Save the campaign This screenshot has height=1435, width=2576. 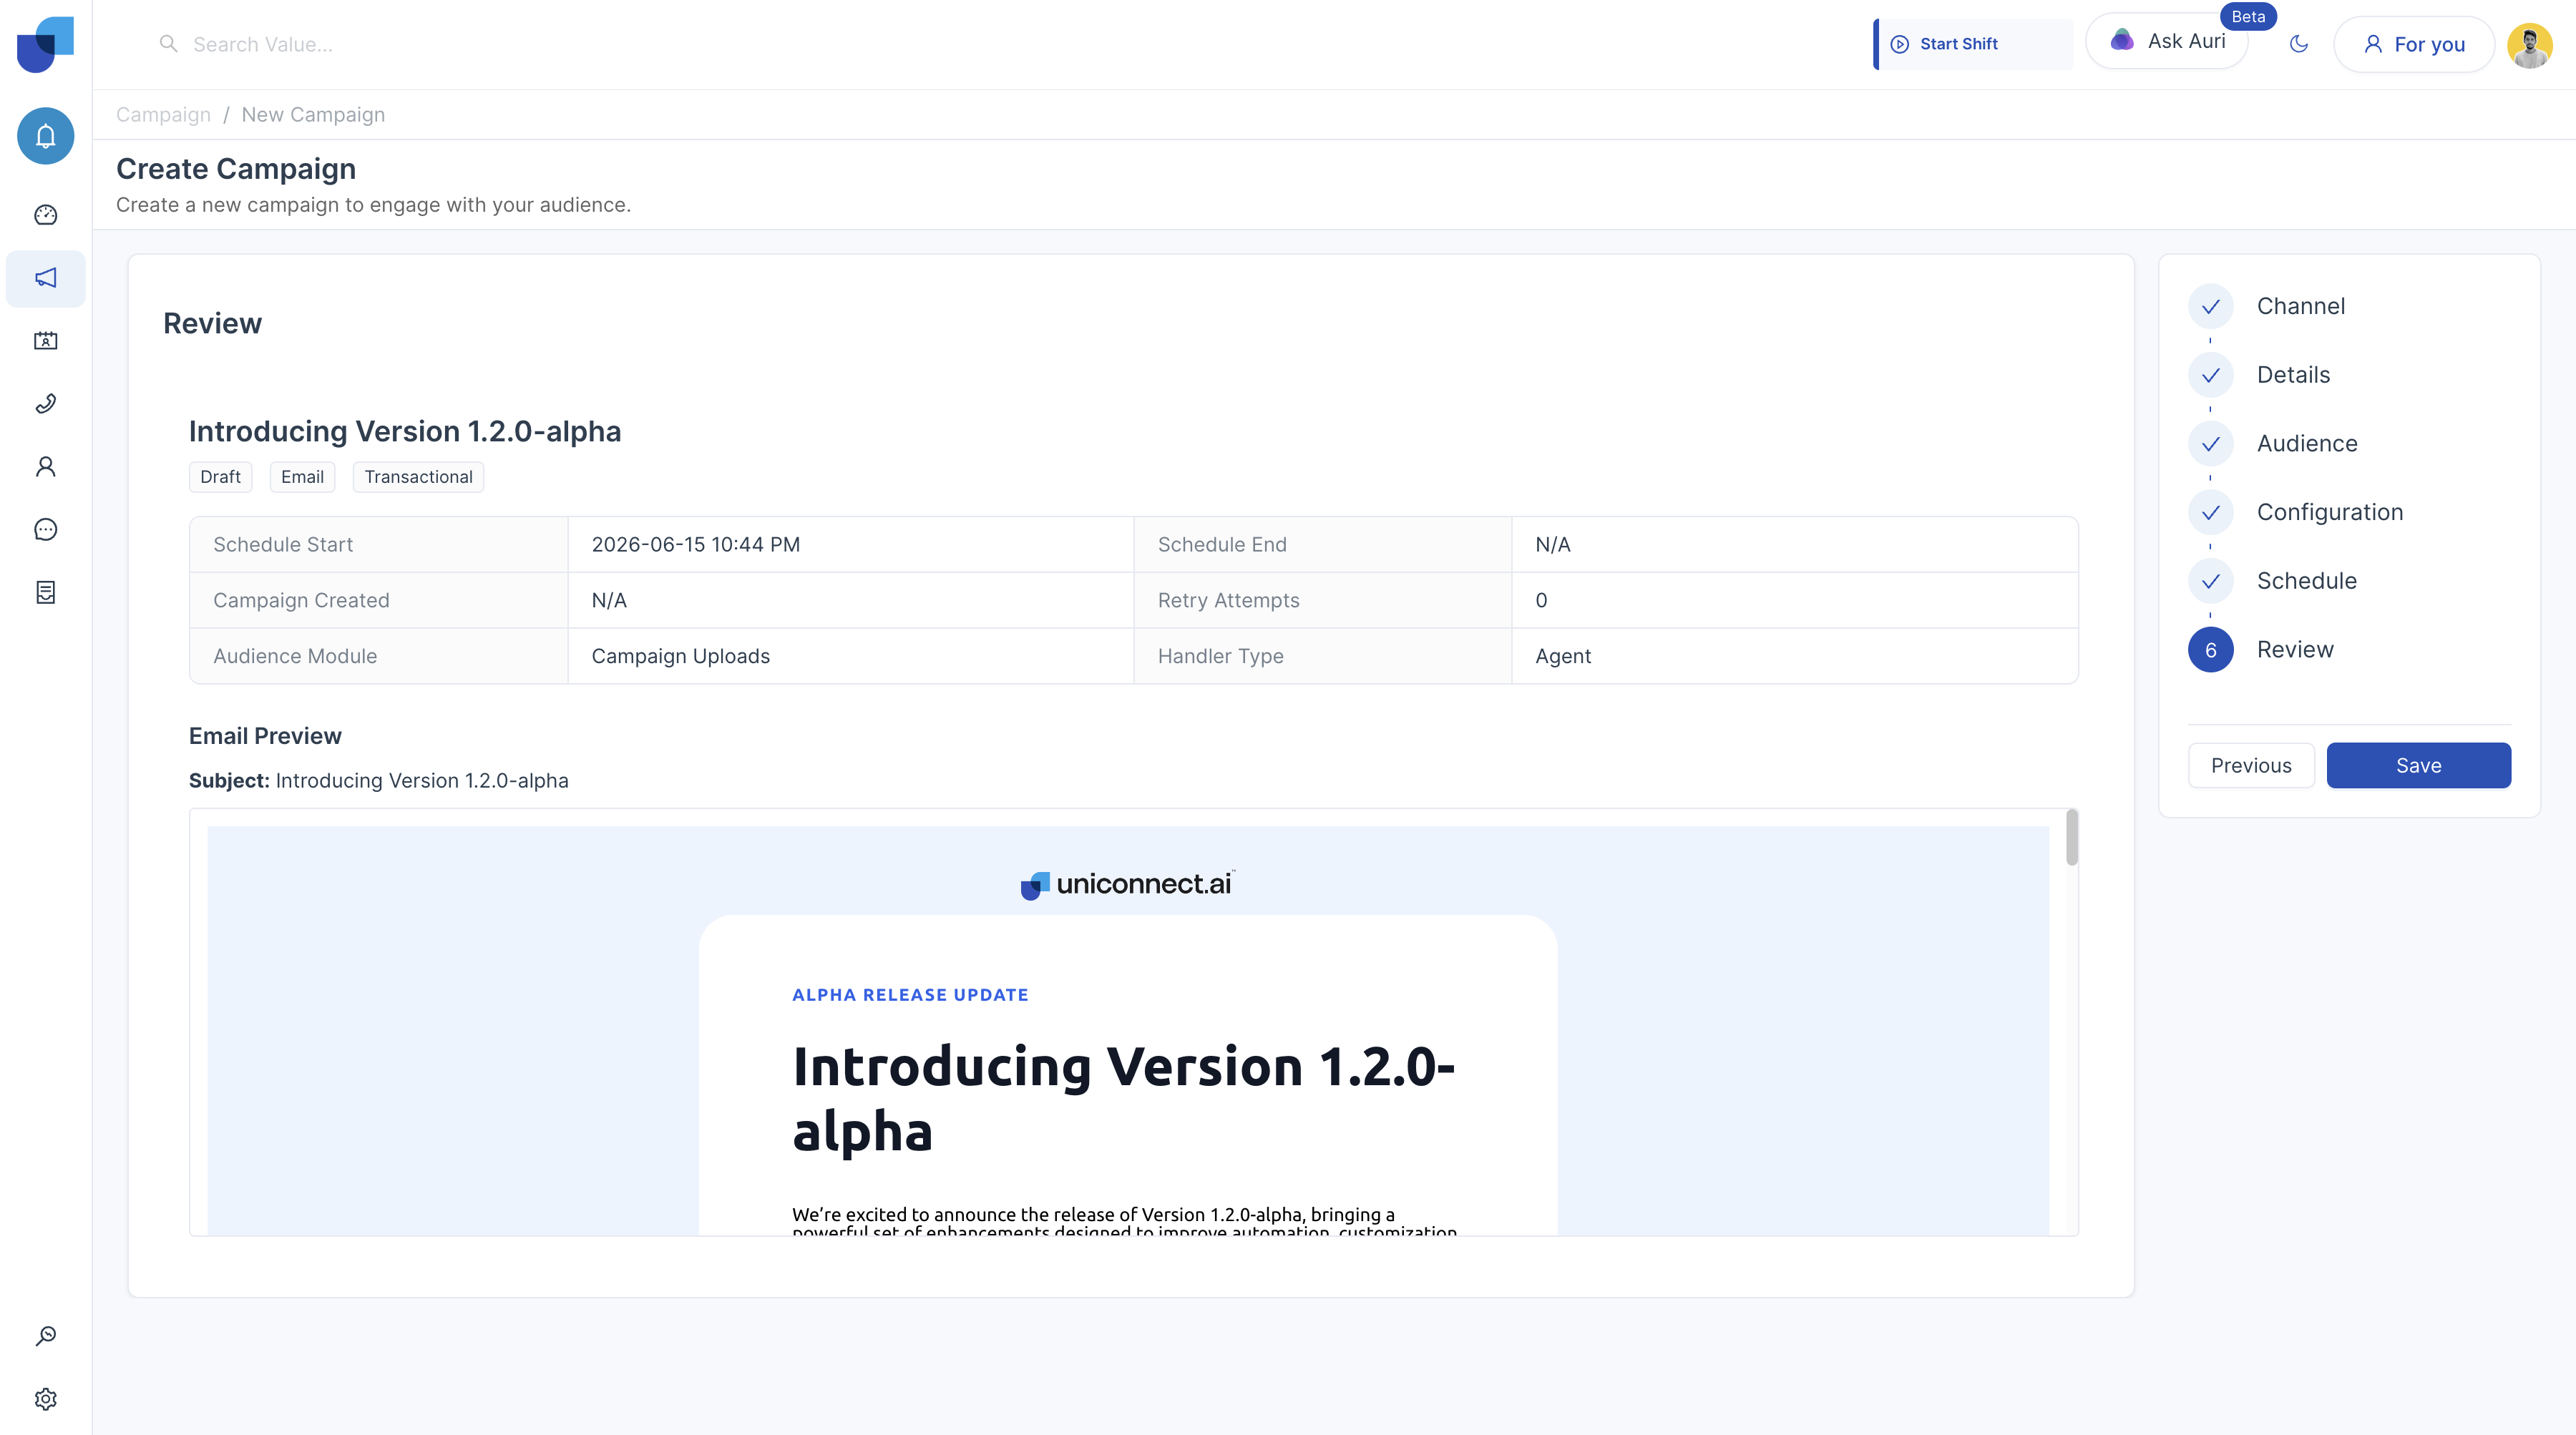2418,766
